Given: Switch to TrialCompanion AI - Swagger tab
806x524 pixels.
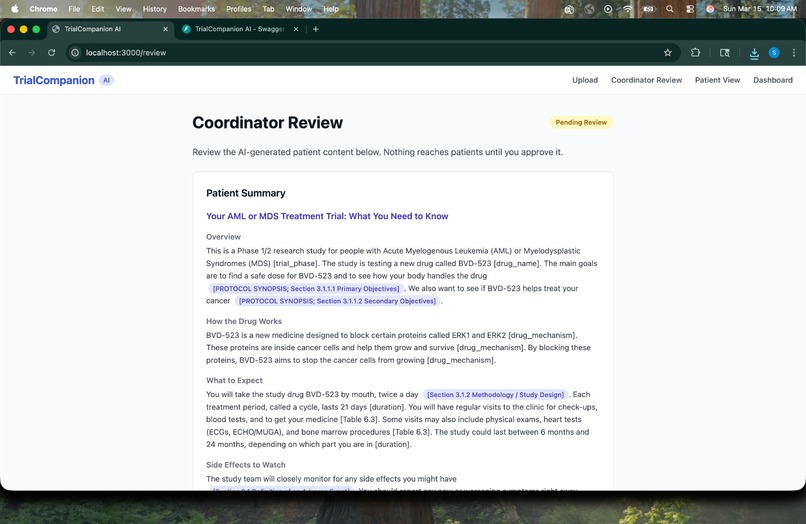Looking at the screenshot, I should click(x=240, y=29).
